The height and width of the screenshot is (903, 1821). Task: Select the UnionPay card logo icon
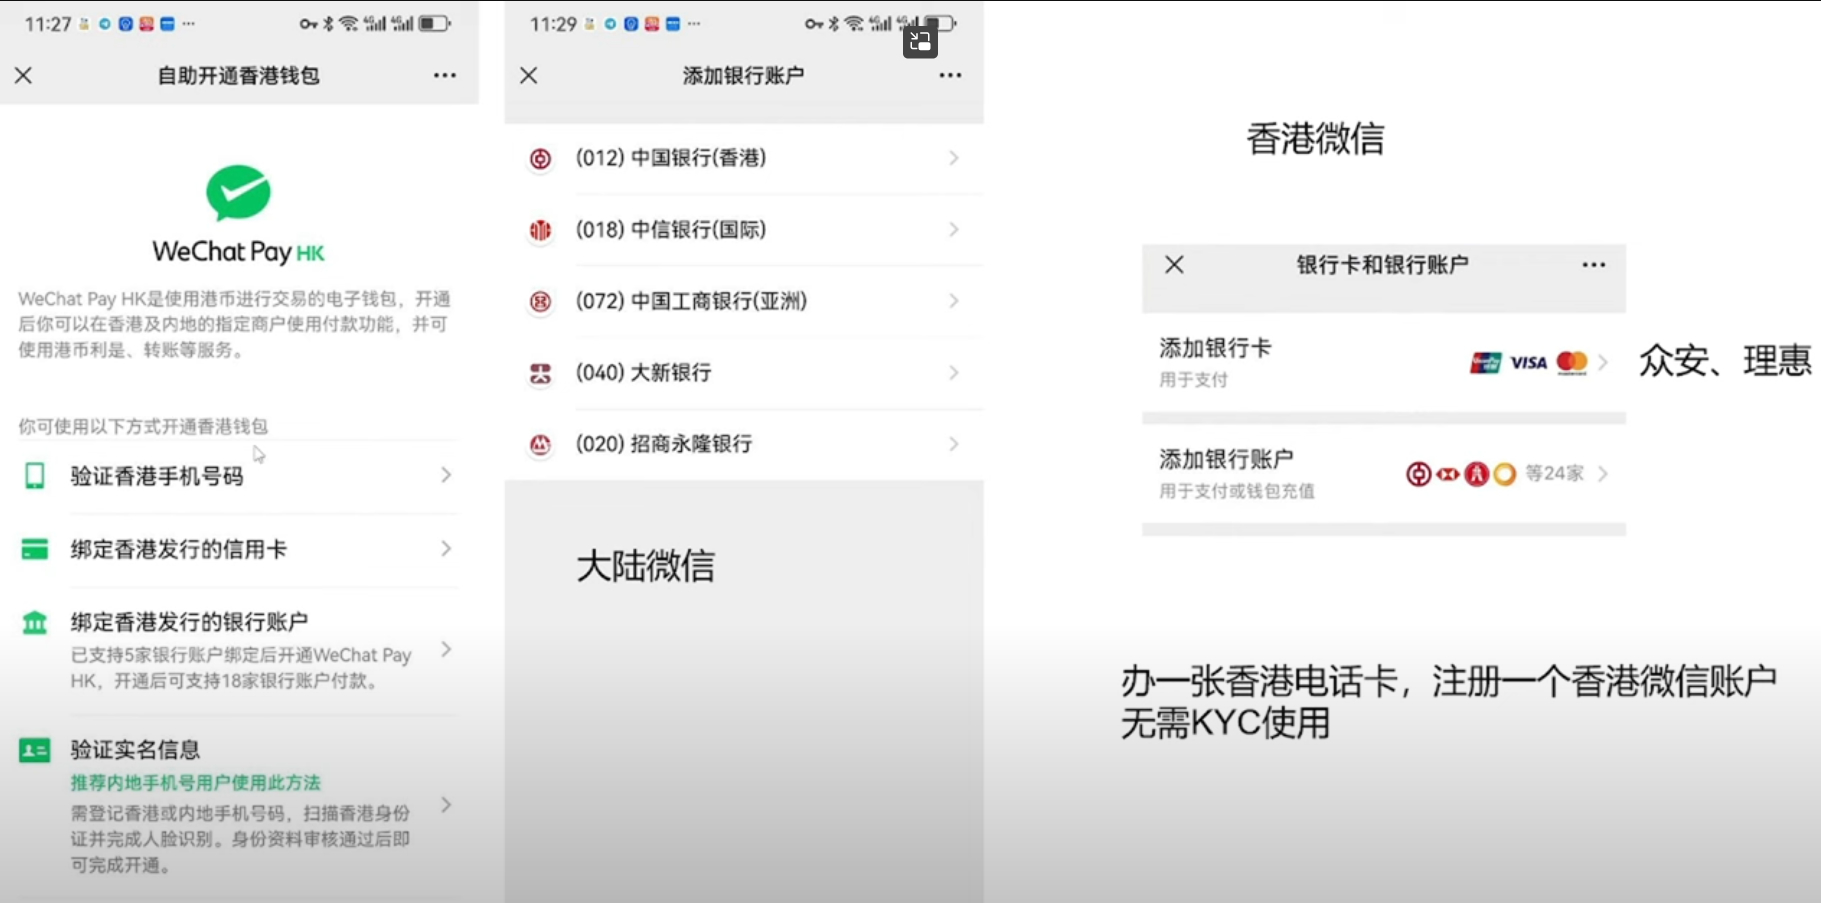point(1485,362)
